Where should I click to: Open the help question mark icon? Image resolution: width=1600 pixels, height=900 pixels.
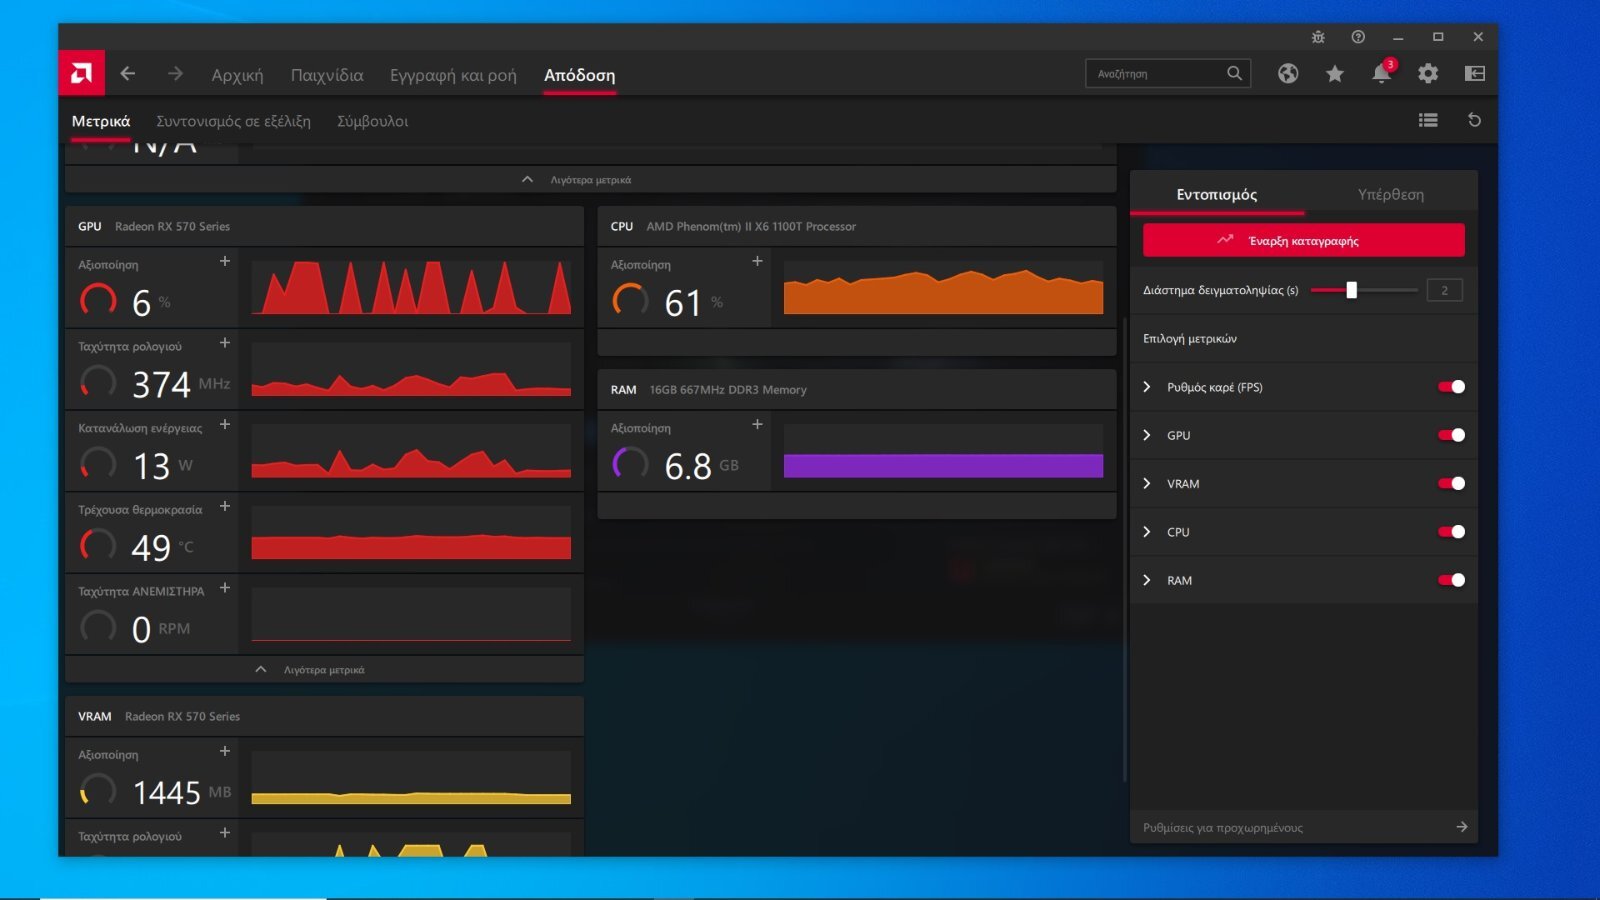[1358, 37]
